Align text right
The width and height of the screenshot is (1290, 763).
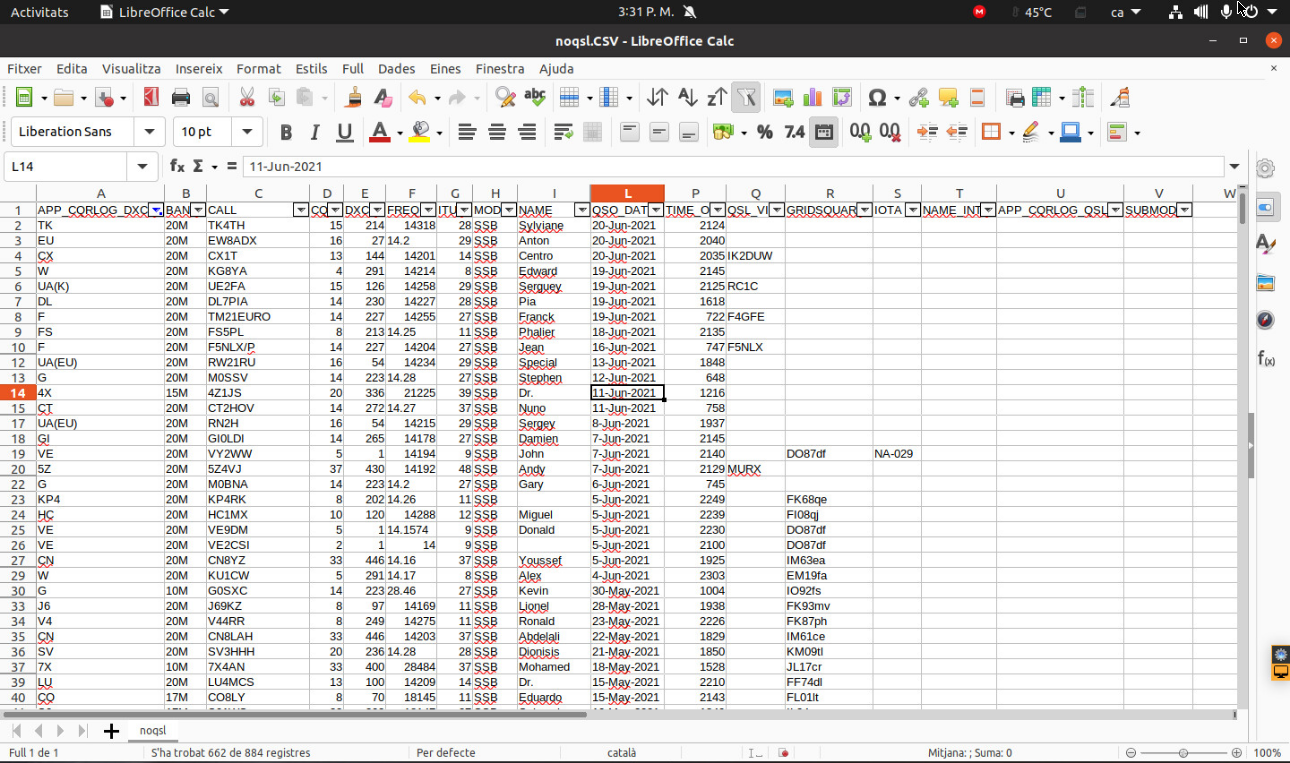click(527, 132)
